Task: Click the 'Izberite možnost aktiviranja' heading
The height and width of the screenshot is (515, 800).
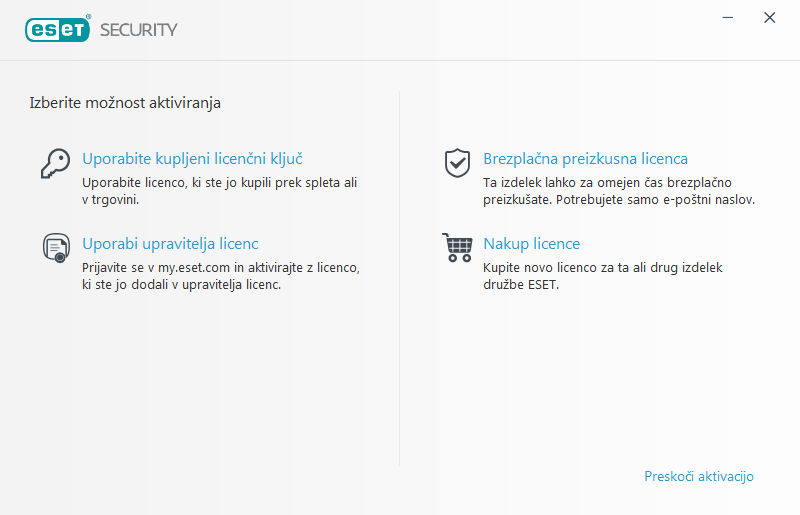Action: tap(125, 102)
